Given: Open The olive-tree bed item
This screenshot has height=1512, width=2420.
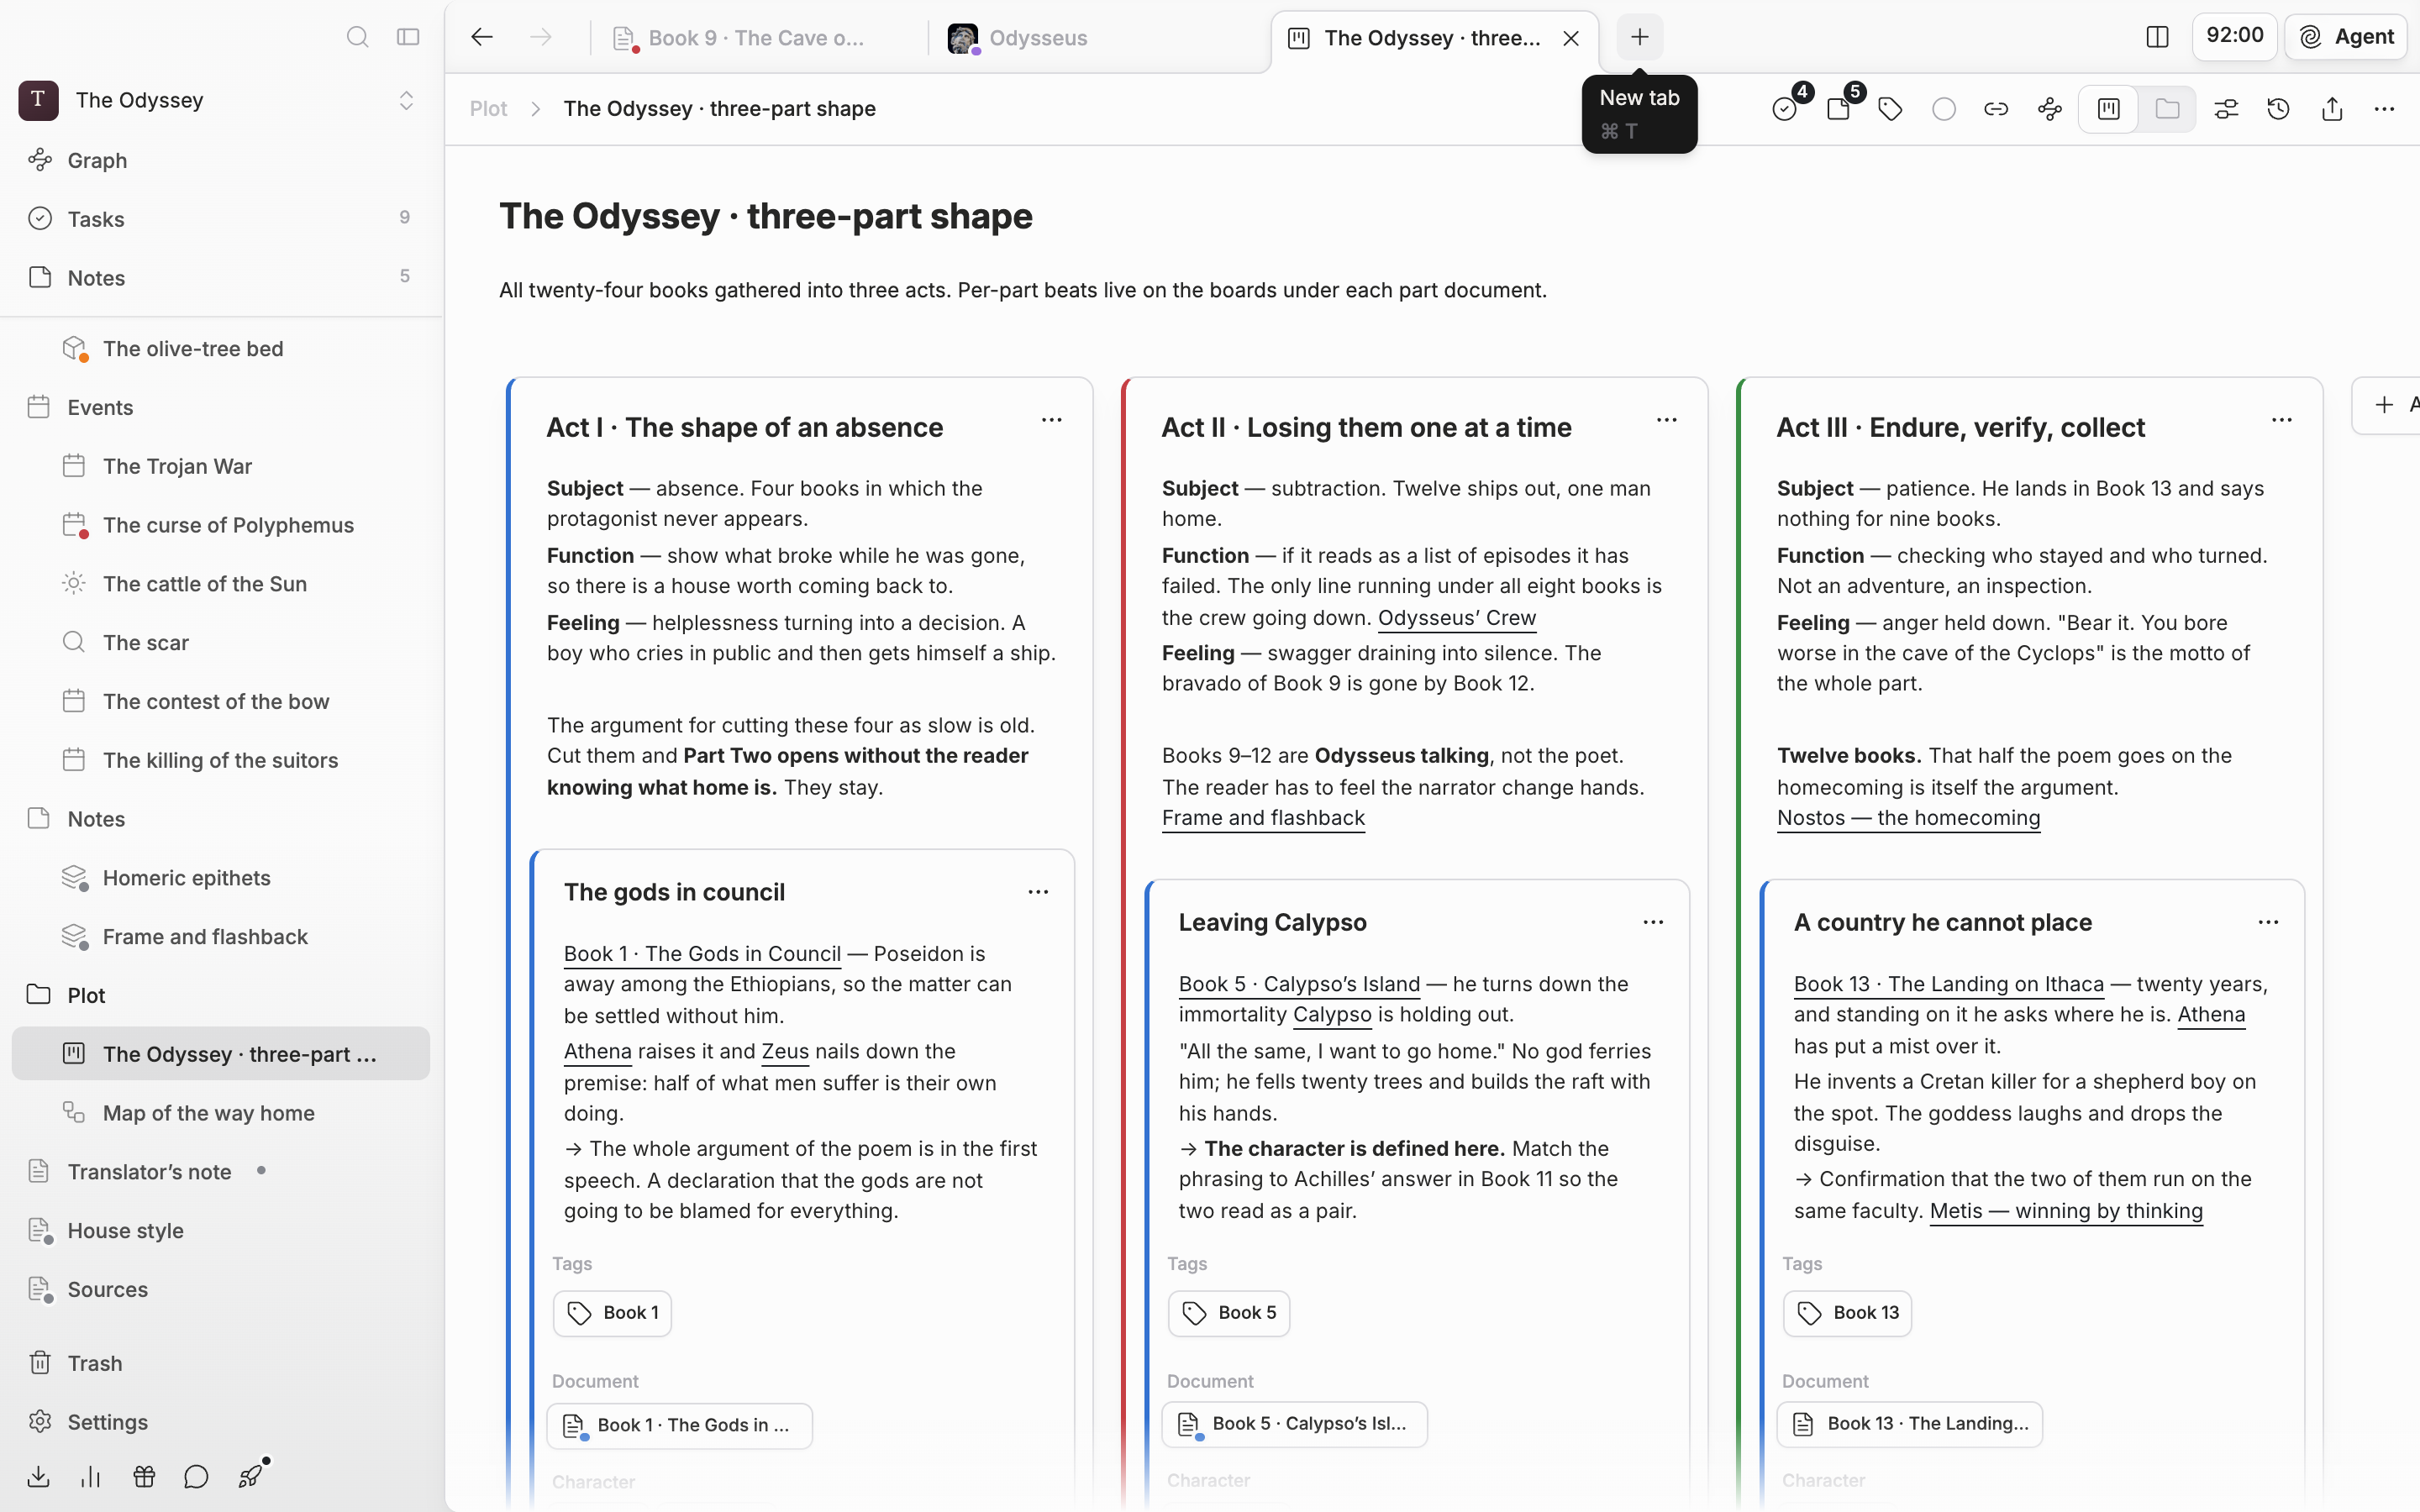Looking at the screenshot, I should click(221, 349).
